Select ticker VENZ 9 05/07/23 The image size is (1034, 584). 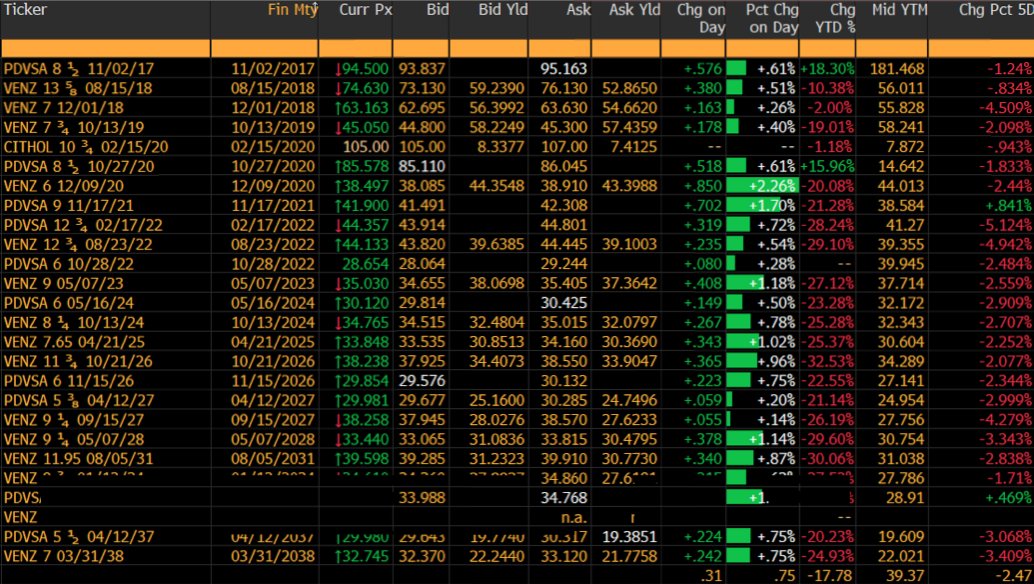click(x=63, y=283)
